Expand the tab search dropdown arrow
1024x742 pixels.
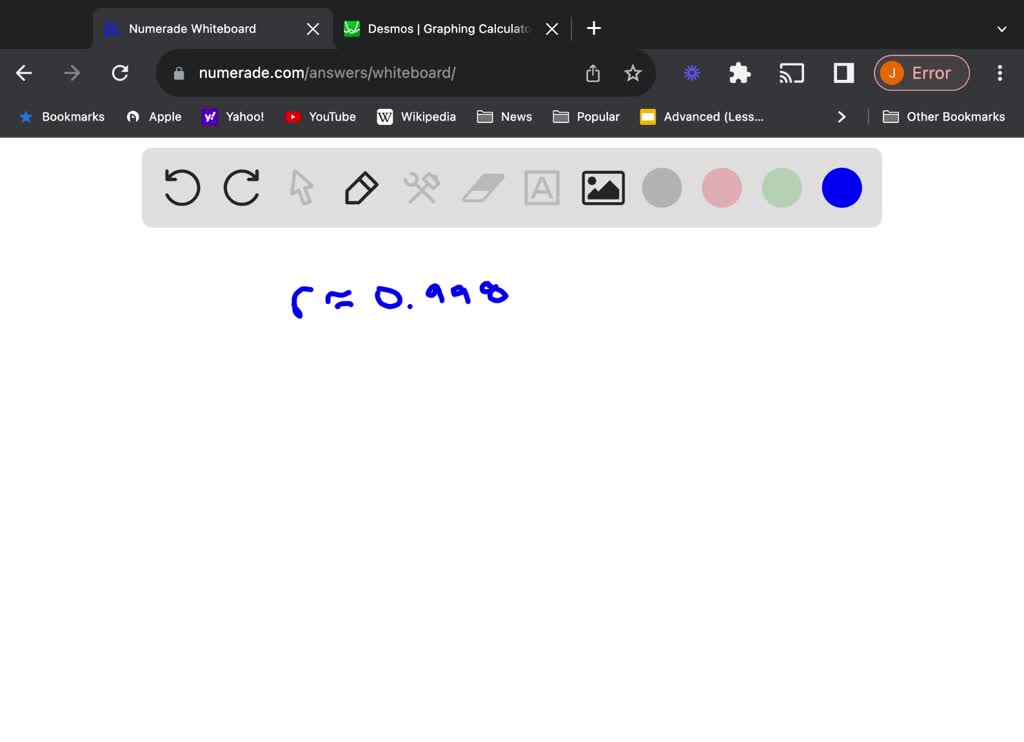click(x=1001, y=29)
